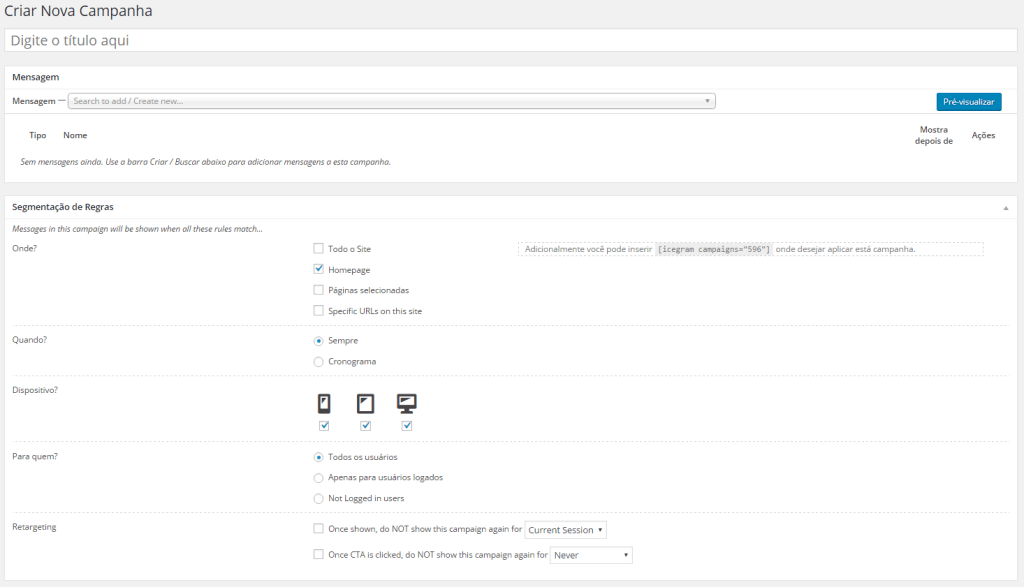Enable the Todo o Site option
This screenshot has width=1024, height=587.
[x=318, y=248]
